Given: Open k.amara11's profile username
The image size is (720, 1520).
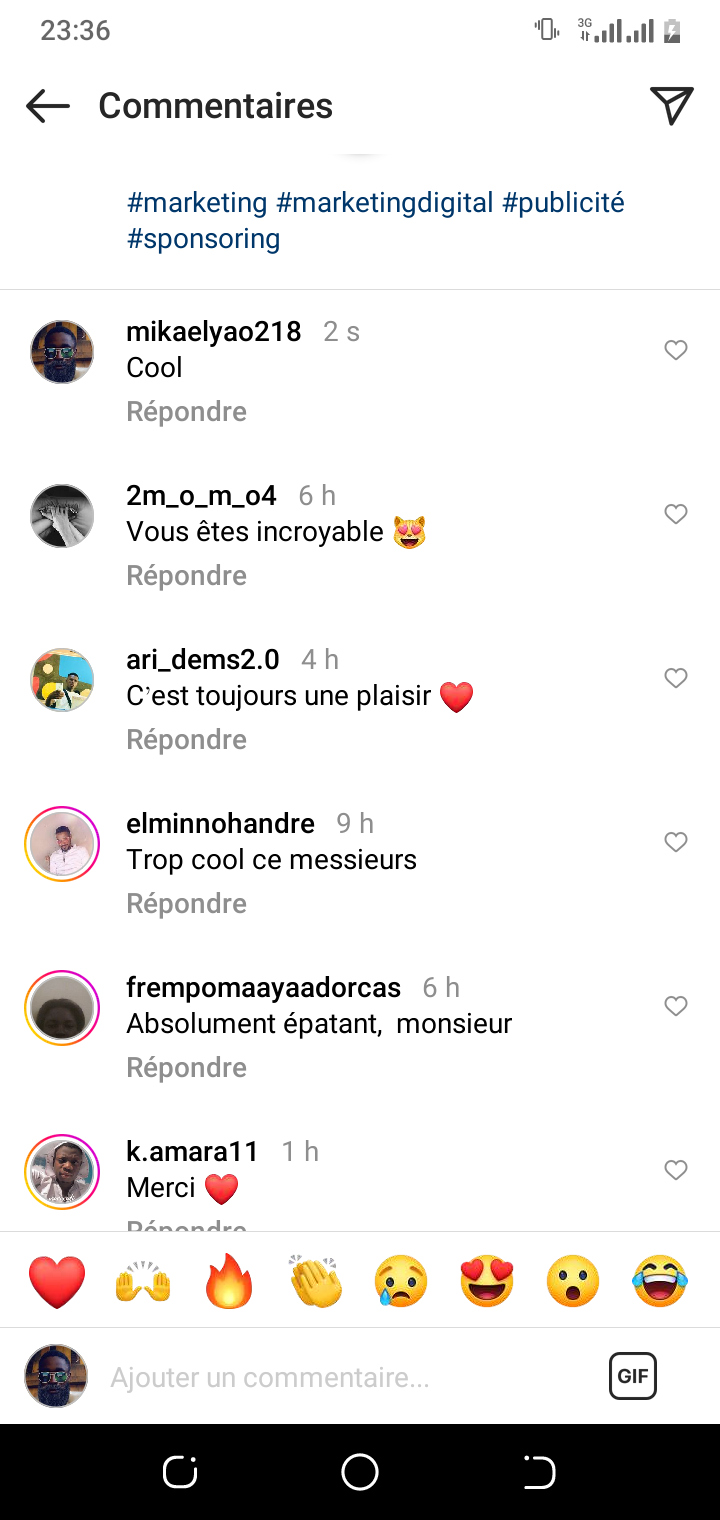Looking at the screenshot, I should tap(193, 1152).
